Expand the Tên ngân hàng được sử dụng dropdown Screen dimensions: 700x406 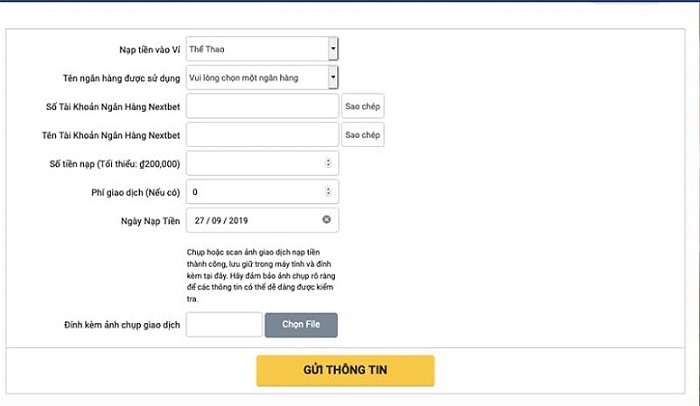tap(262, 77)
